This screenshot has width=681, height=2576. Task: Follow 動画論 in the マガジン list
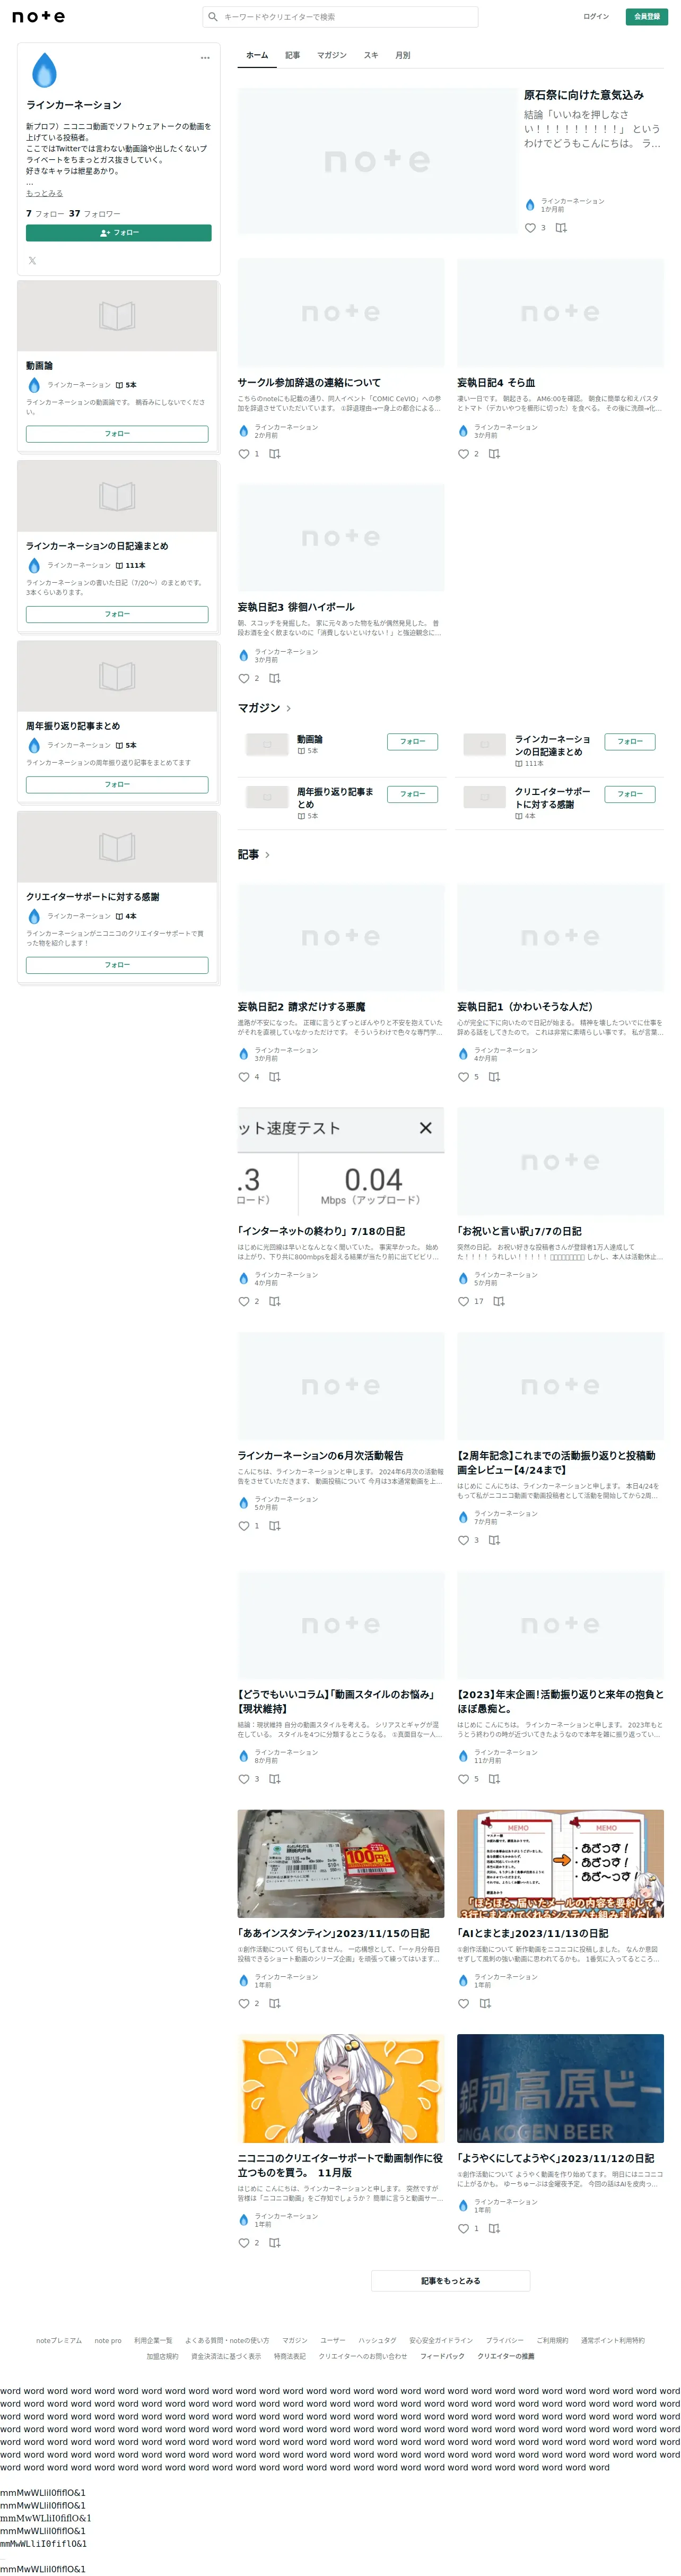412,741
